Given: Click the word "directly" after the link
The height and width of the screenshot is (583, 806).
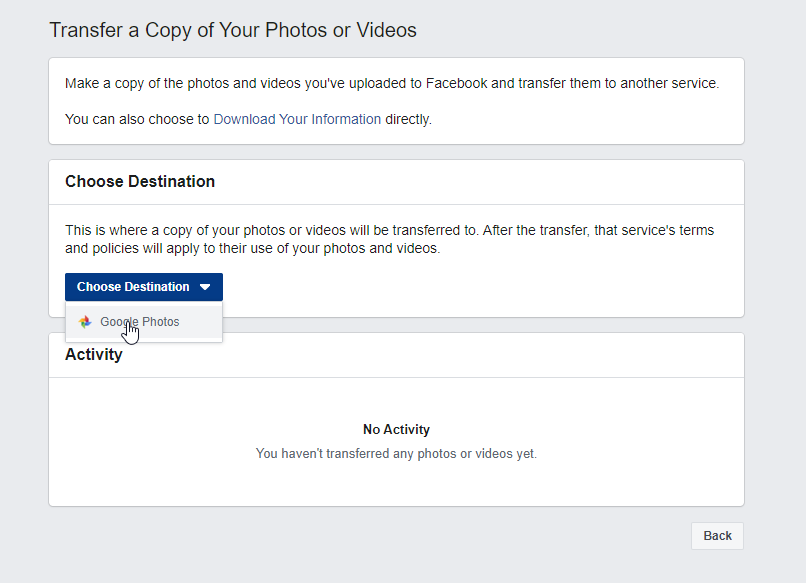Looking at the screenshot, I should (x=408, y=119).
